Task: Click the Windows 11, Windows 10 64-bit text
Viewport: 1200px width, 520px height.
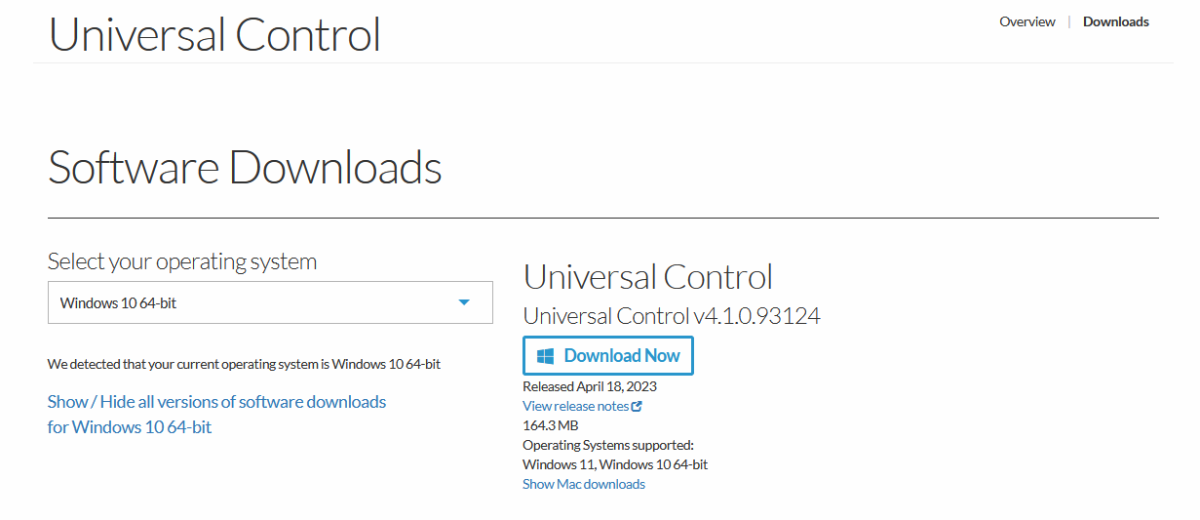Action: 615,464
